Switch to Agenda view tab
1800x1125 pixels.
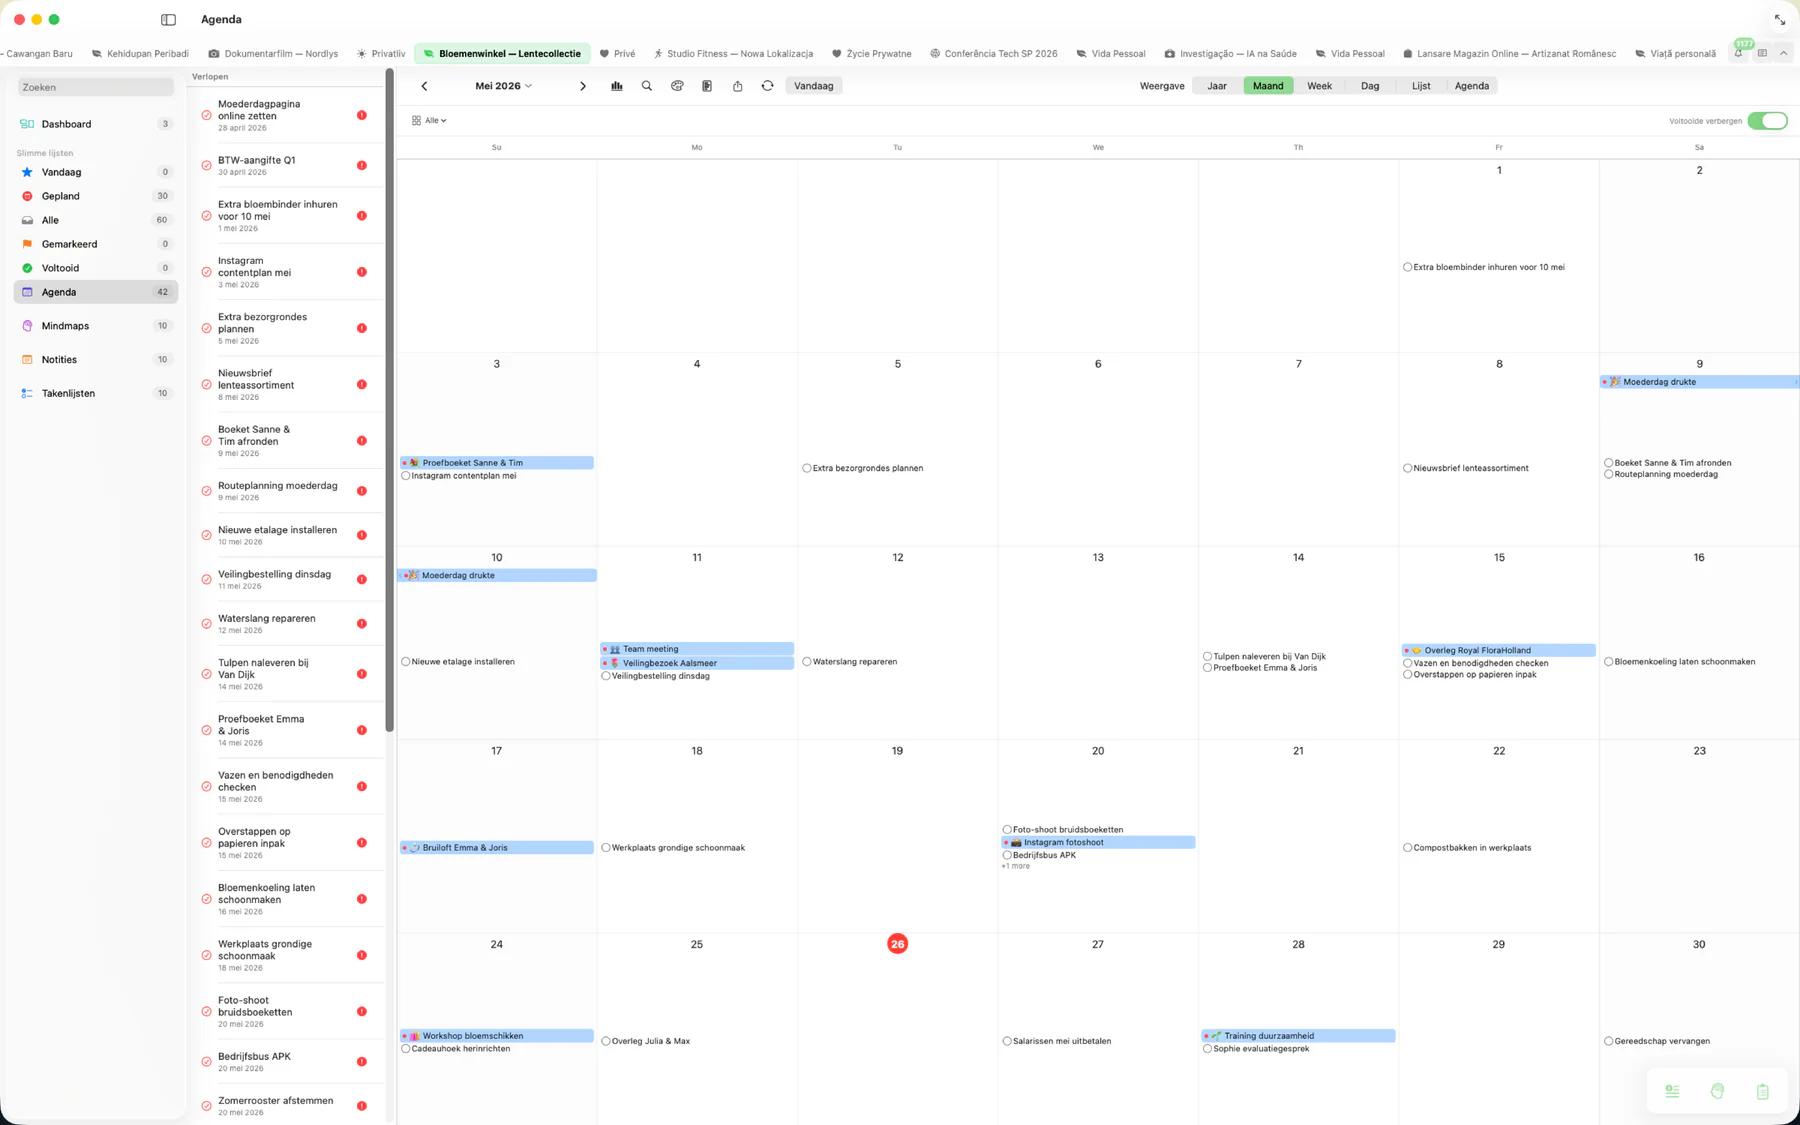tap(1472, 86)
